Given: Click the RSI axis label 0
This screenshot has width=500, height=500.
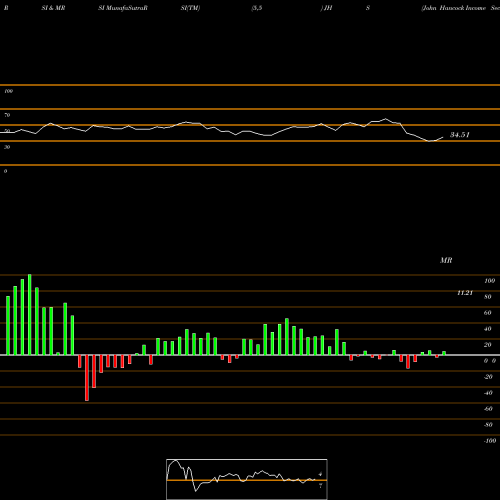Looking at the screenshot, I should [x=6, y=171].
